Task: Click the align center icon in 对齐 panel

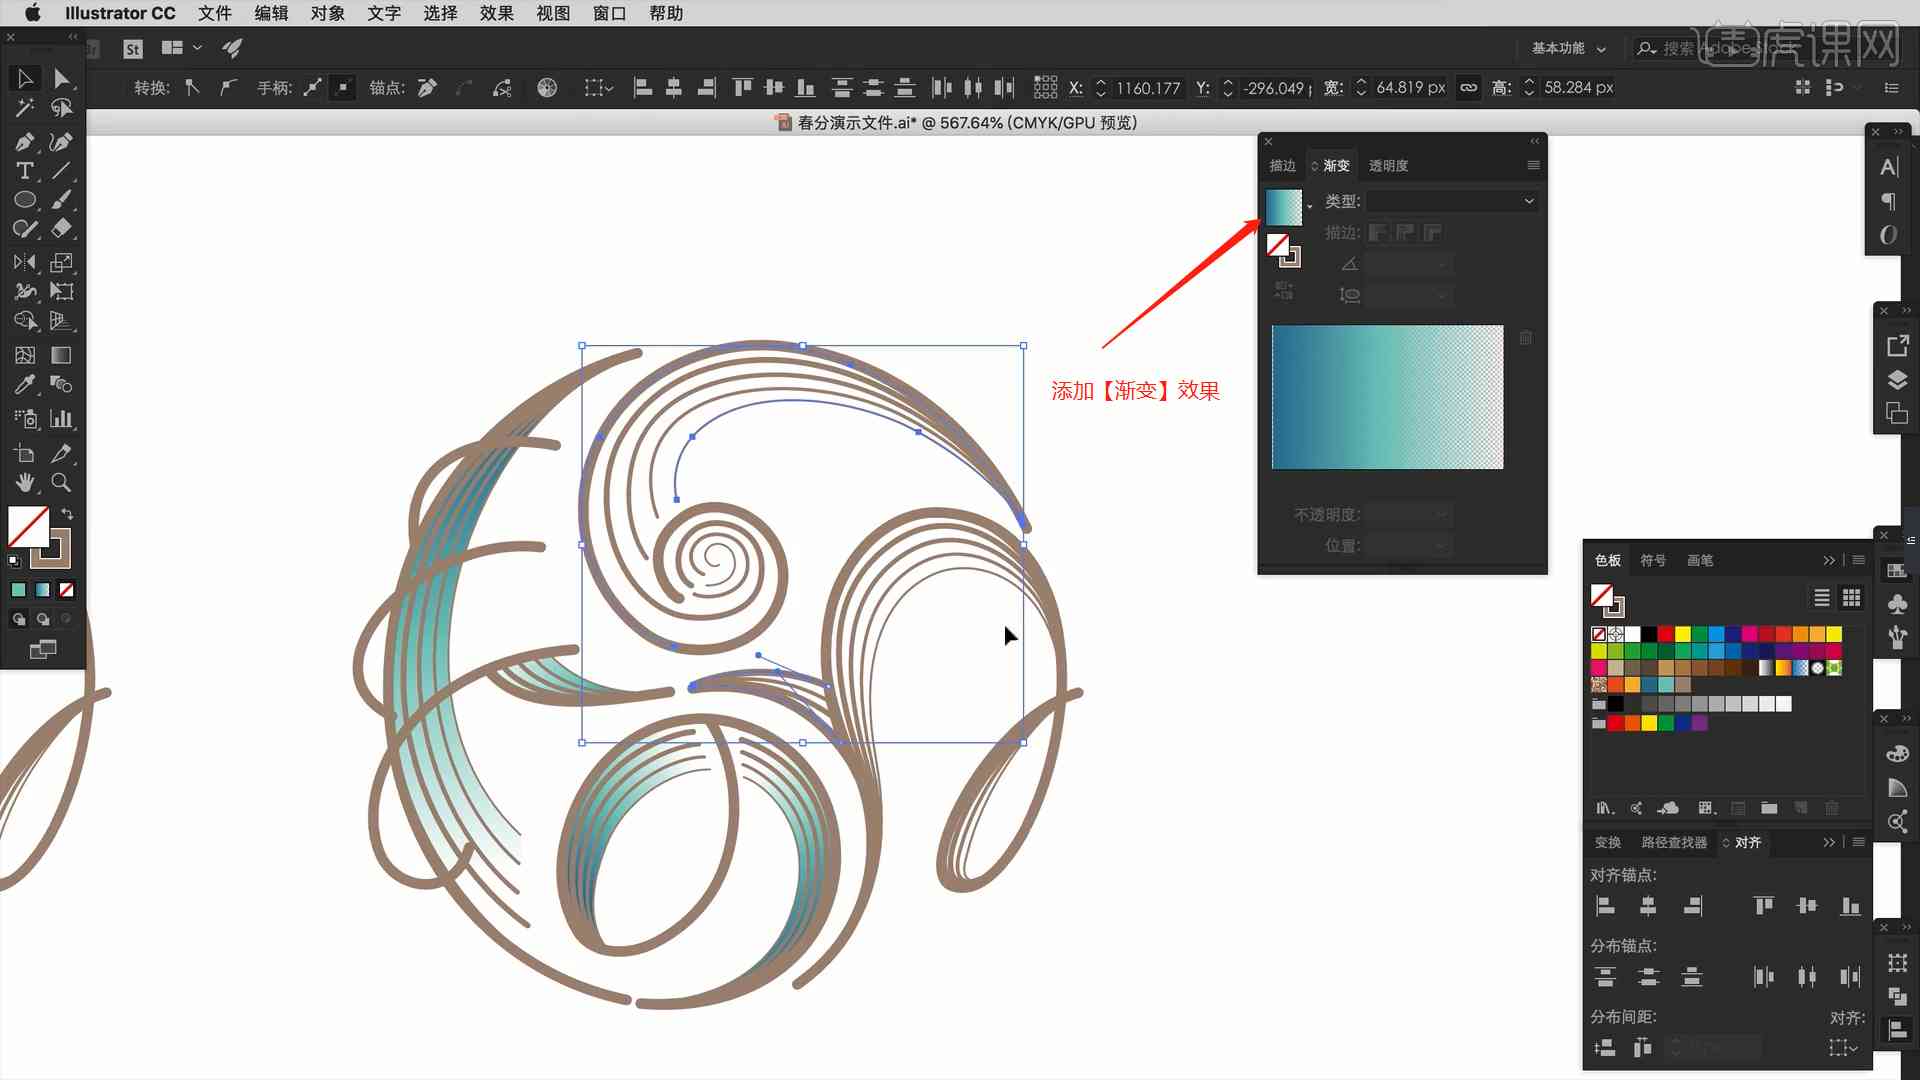Action: (1646, 907)
